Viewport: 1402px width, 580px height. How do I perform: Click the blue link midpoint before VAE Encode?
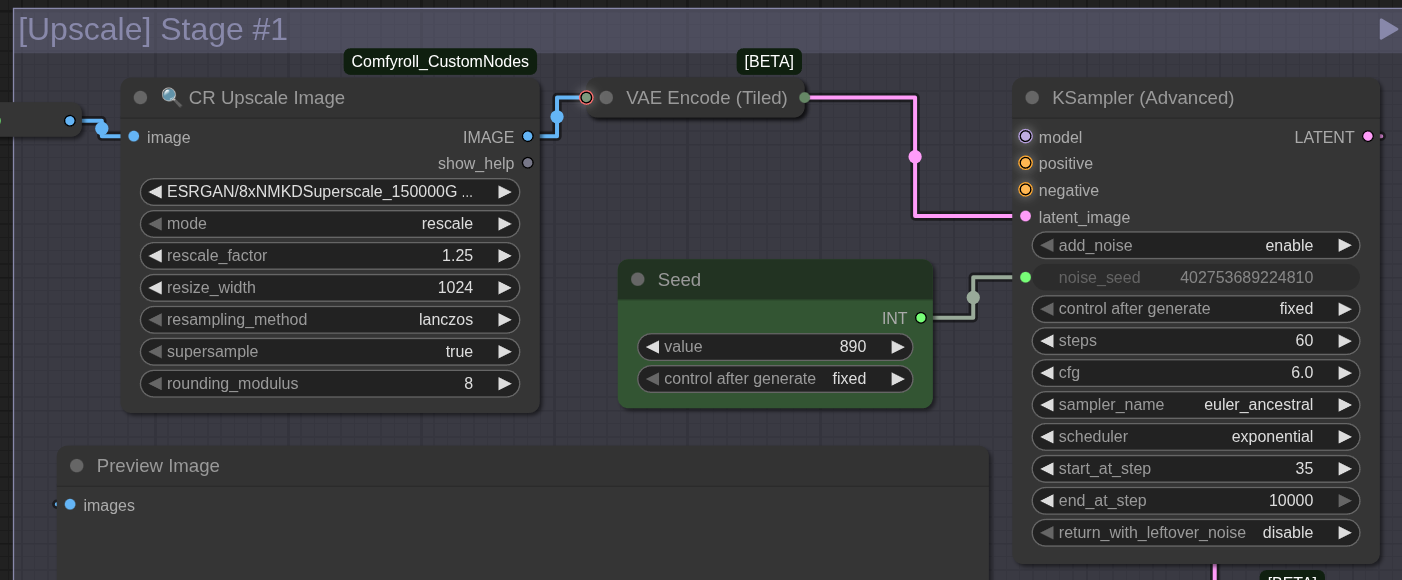[x=557, y=117]
